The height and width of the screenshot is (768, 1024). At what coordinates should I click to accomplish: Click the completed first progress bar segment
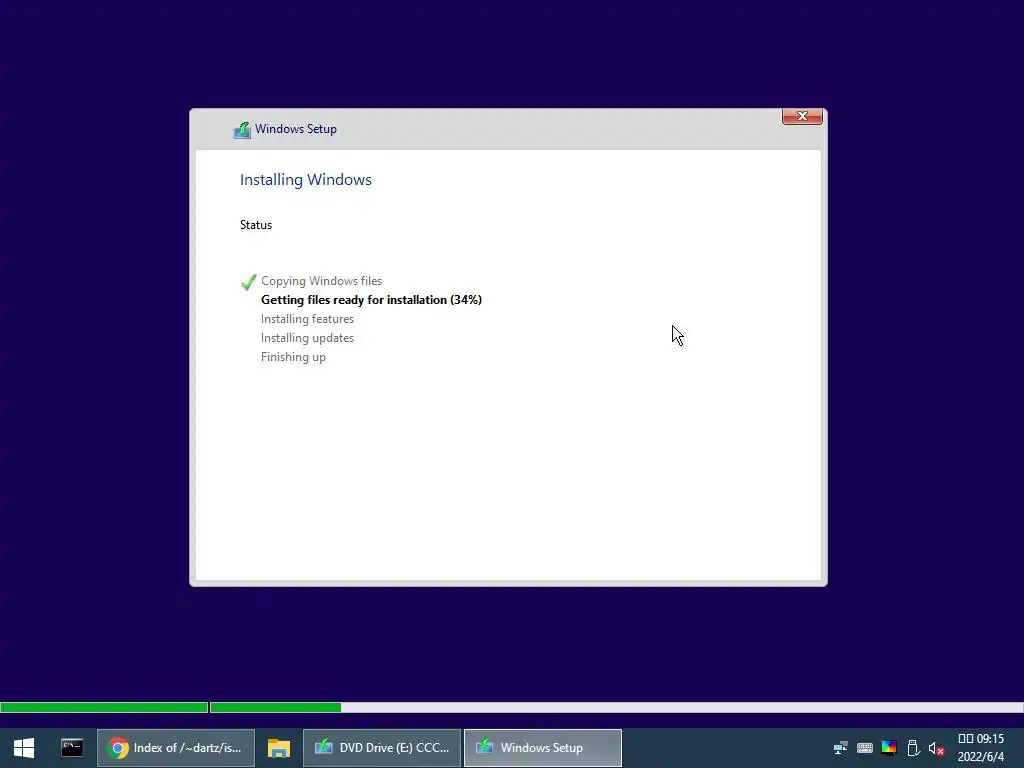coord(104,707)
